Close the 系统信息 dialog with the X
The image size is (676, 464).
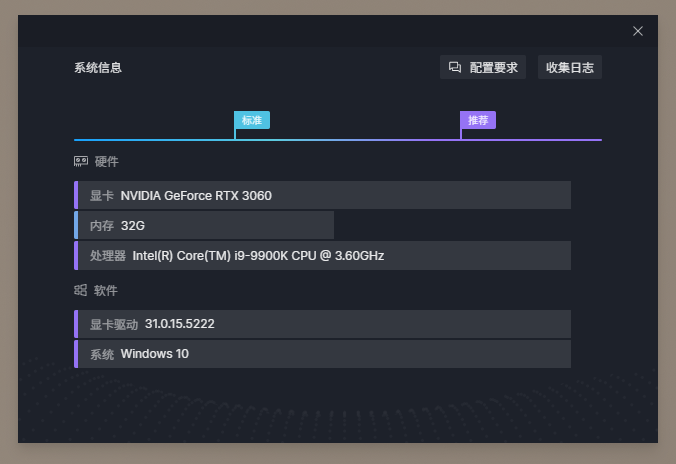coord(638,31)
